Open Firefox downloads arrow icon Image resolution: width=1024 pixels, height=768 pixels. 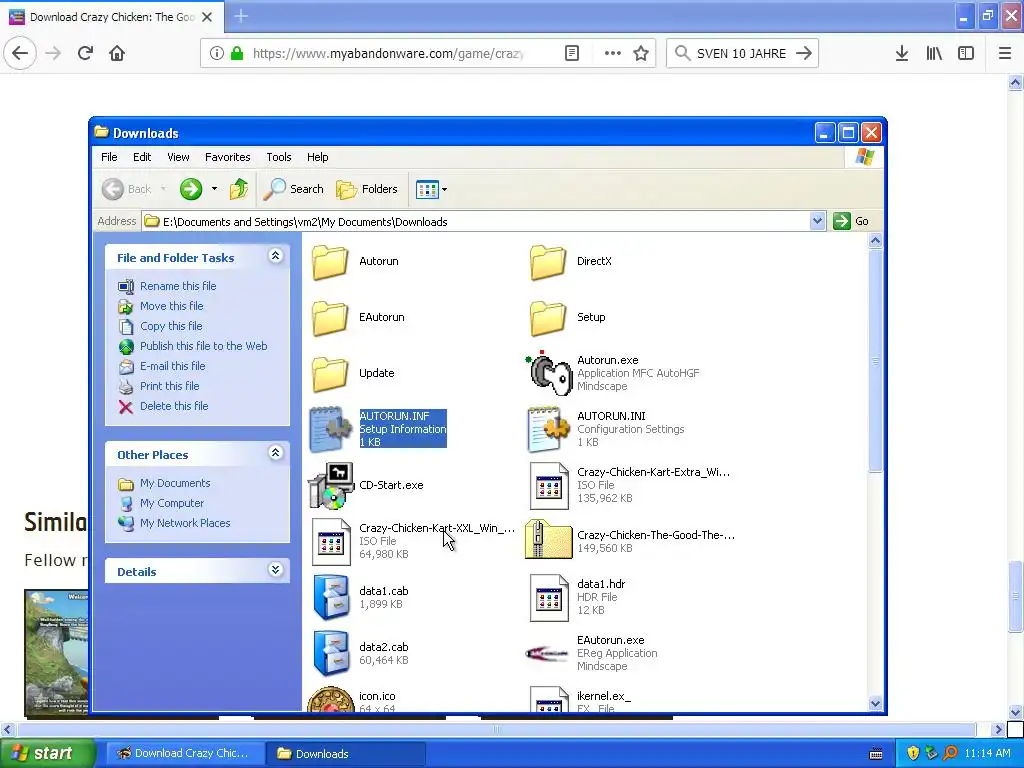902,54
